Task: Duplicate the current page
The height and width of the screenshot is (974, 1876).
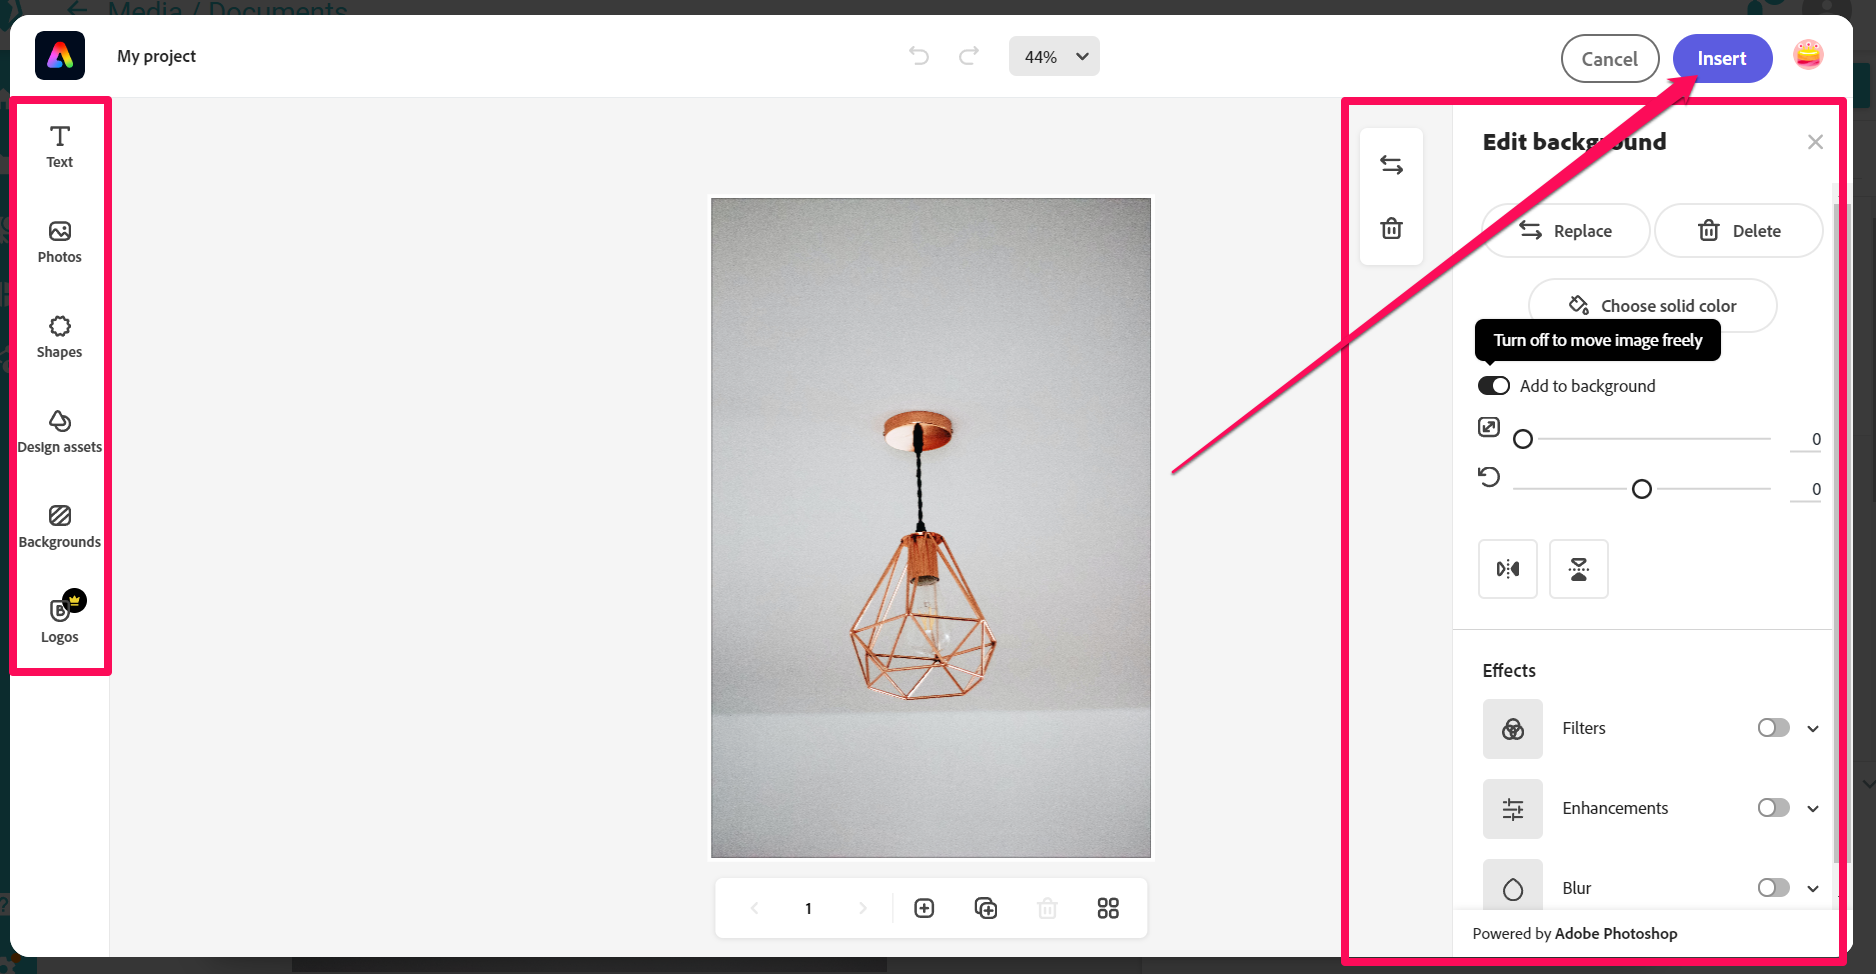Action: (985, 908)
